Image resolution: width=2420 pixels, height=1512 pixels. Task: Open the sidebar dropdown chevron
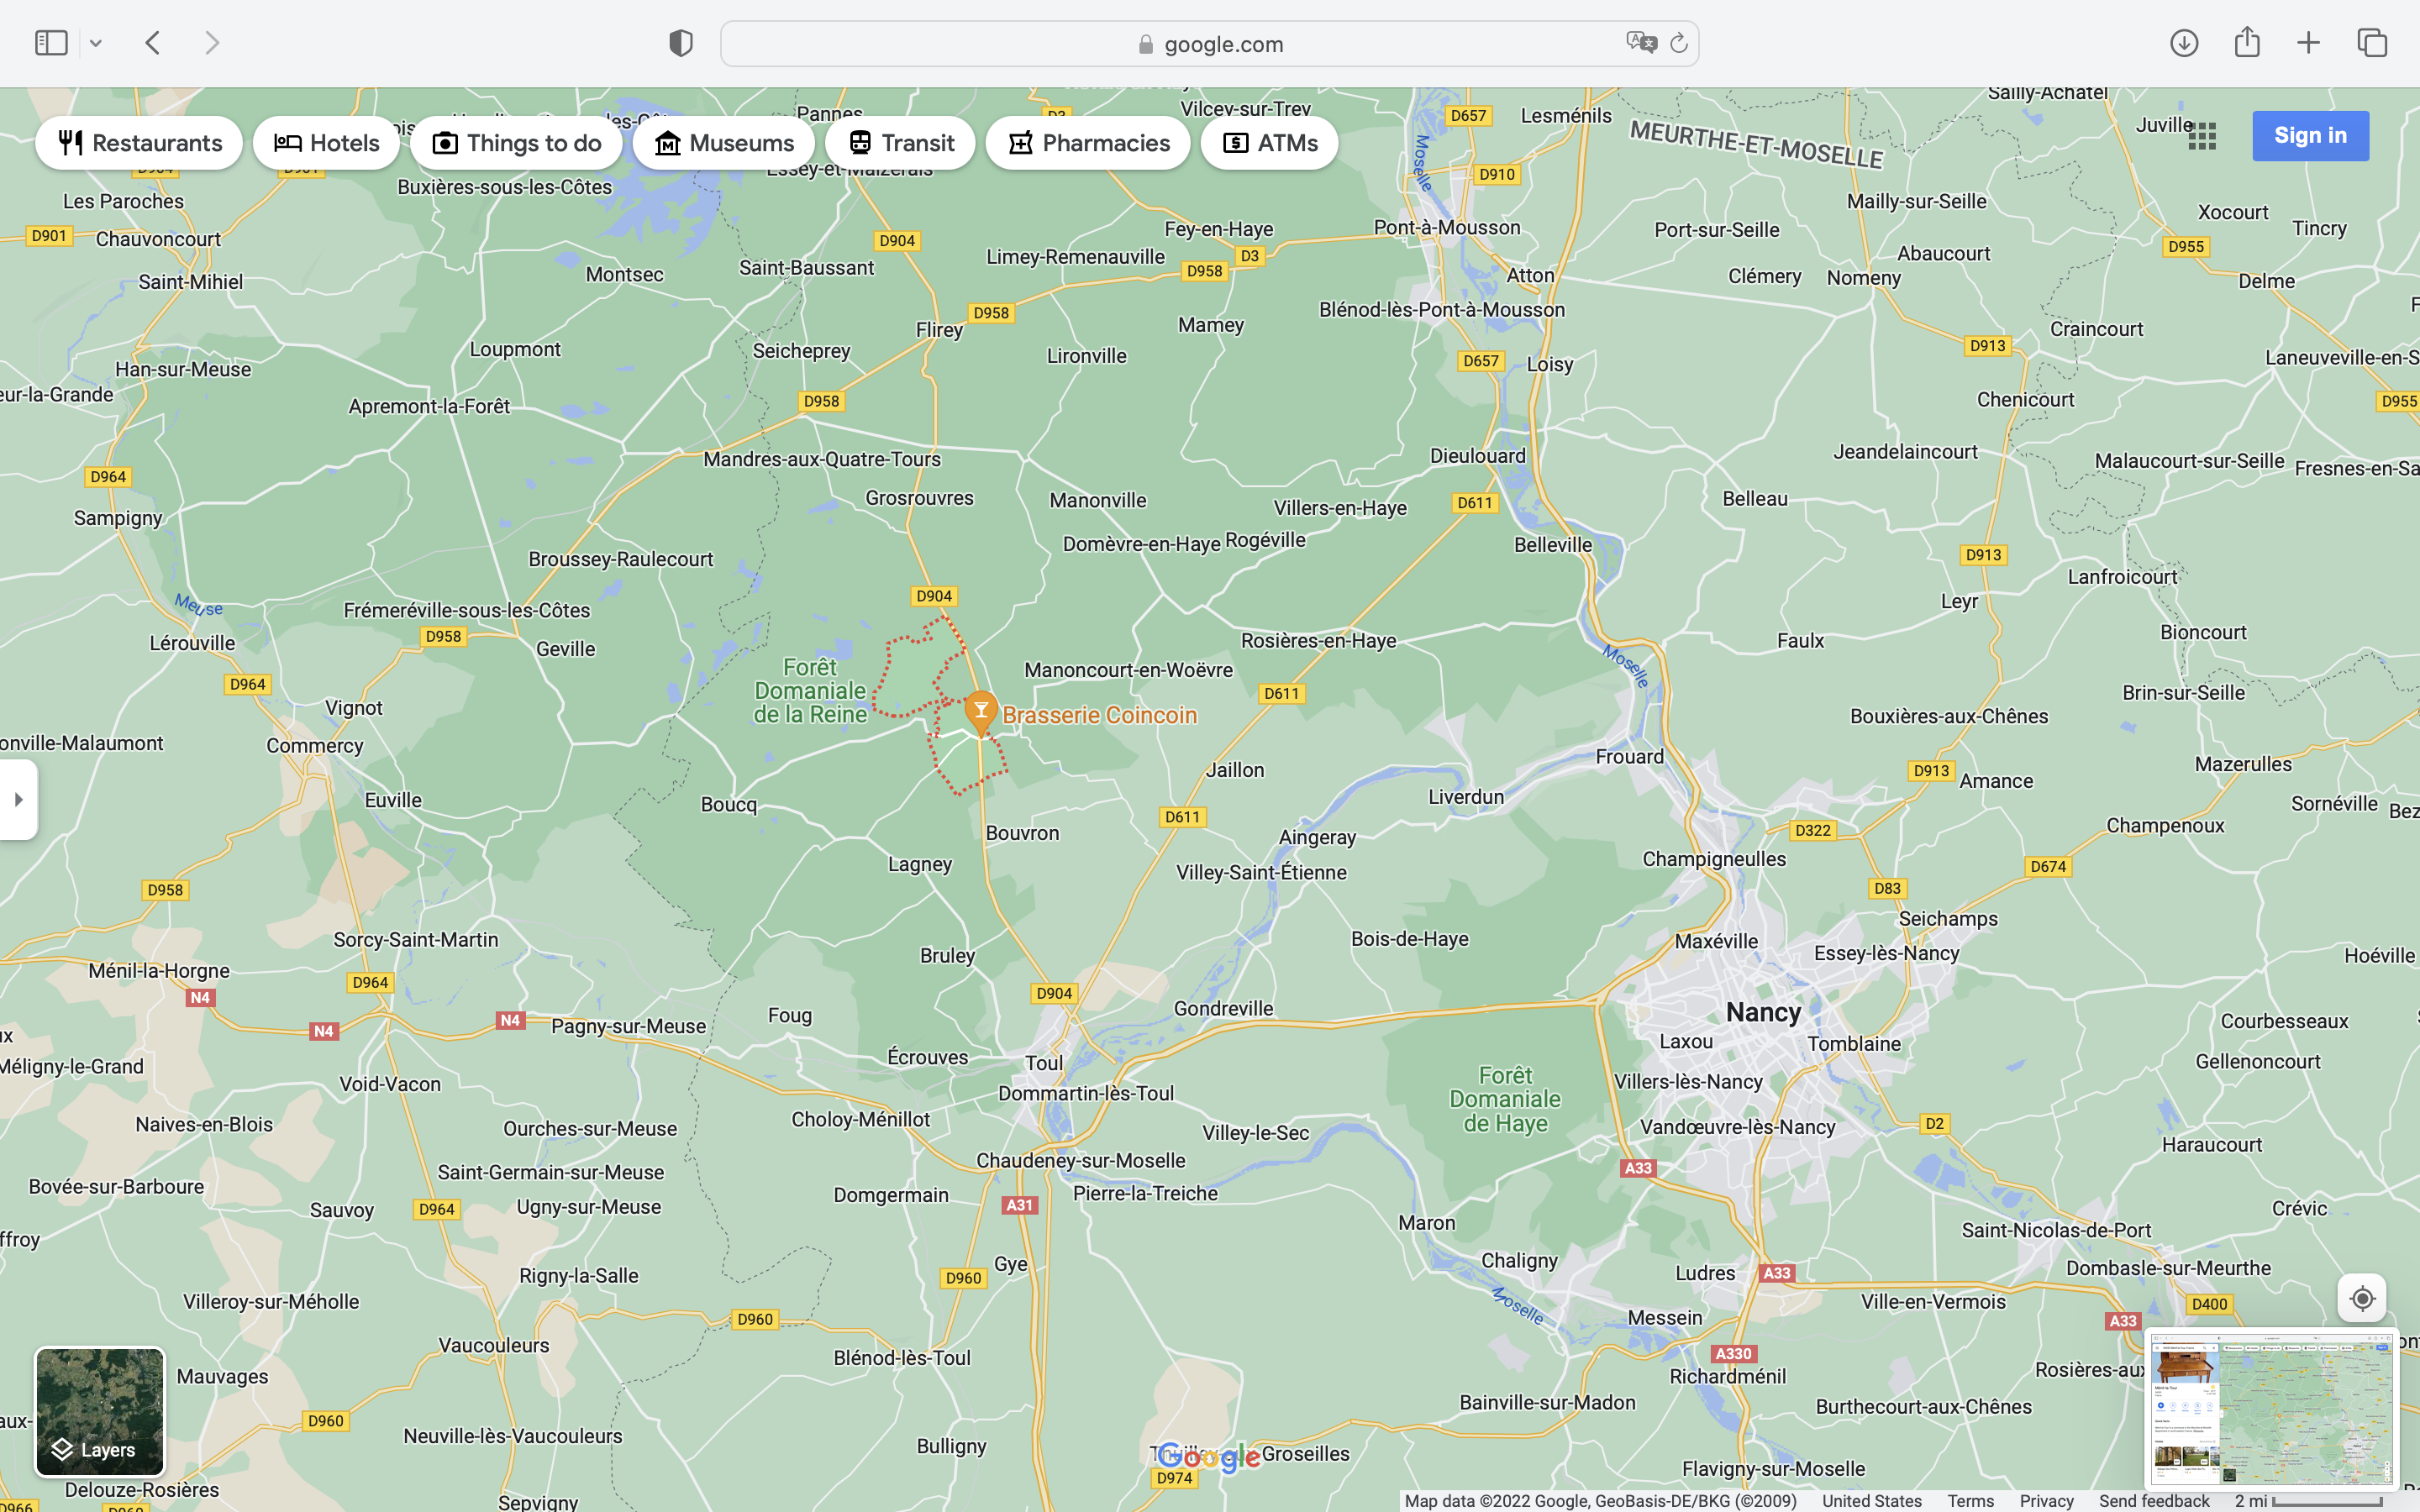click(x=96, y=43)
